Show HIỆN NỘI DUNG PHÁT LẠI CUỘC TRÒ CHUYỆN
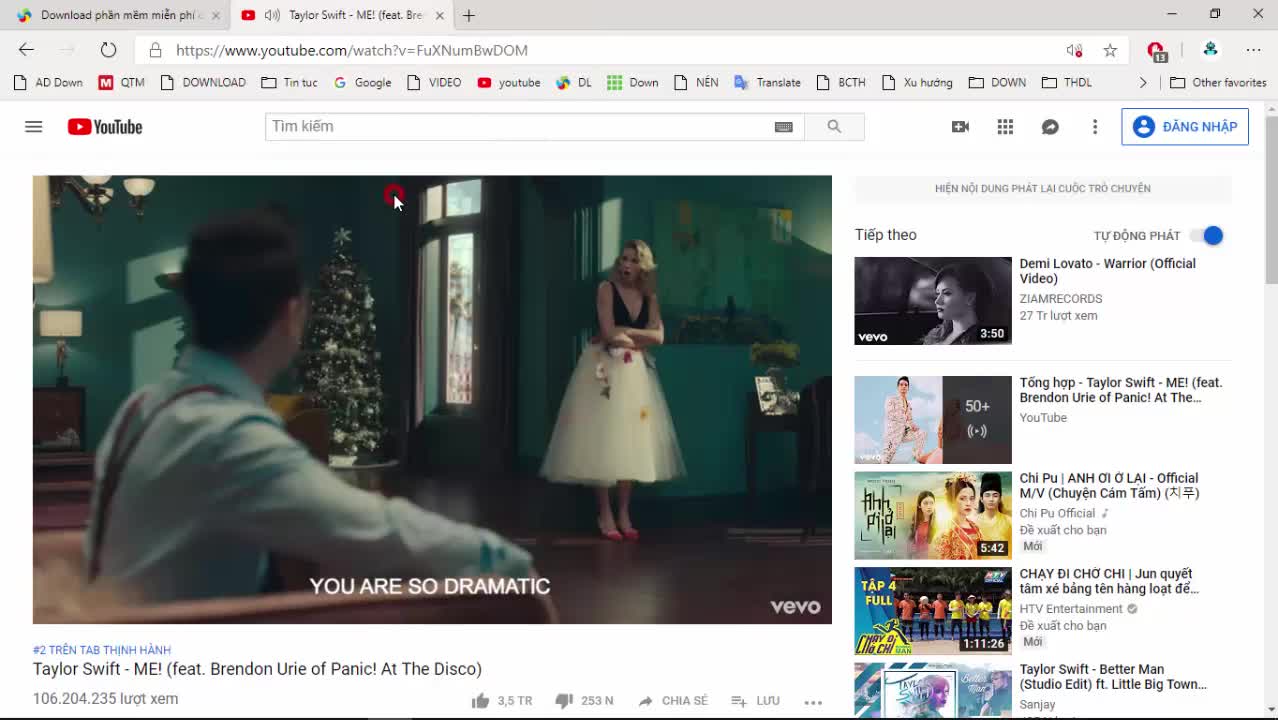 pyautogui.click(x=1043, y=189)
